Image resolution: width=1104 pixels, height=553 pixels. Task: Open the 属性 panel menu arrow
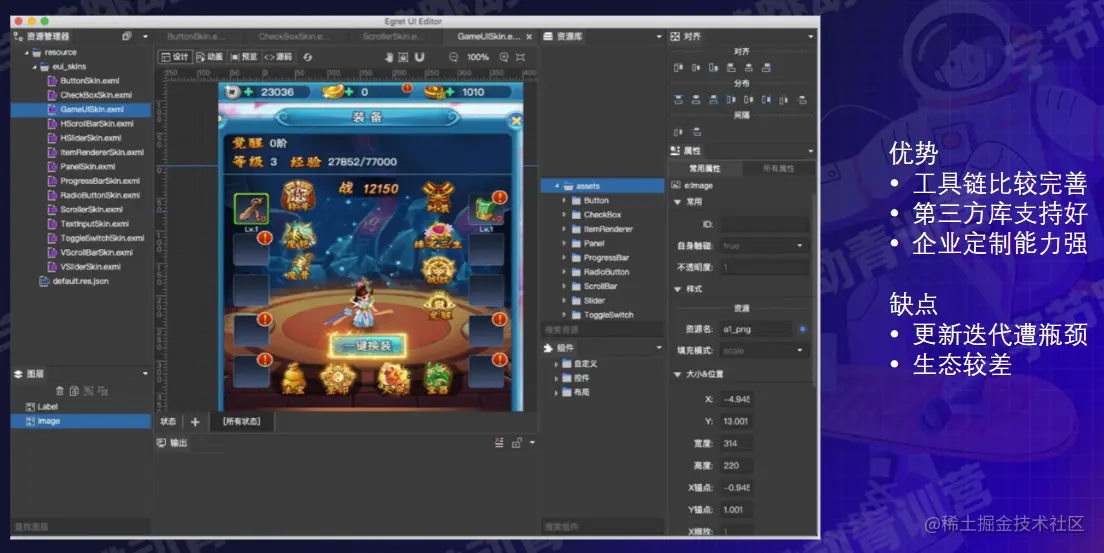click(x=810, y=151)
